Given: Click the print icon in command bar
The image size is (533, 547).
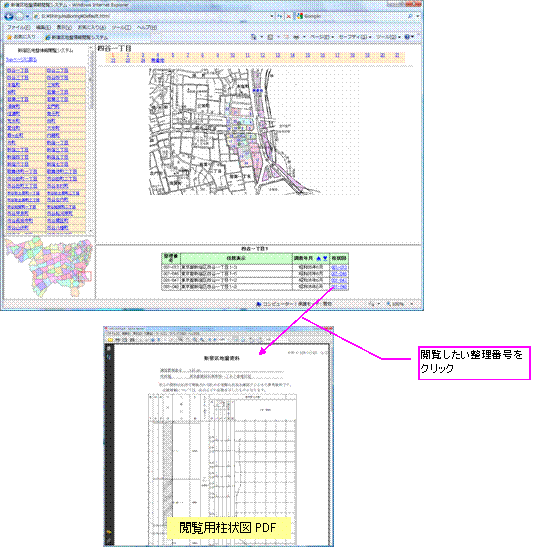Looking at the screenshot, I should (x=295, y=37).
